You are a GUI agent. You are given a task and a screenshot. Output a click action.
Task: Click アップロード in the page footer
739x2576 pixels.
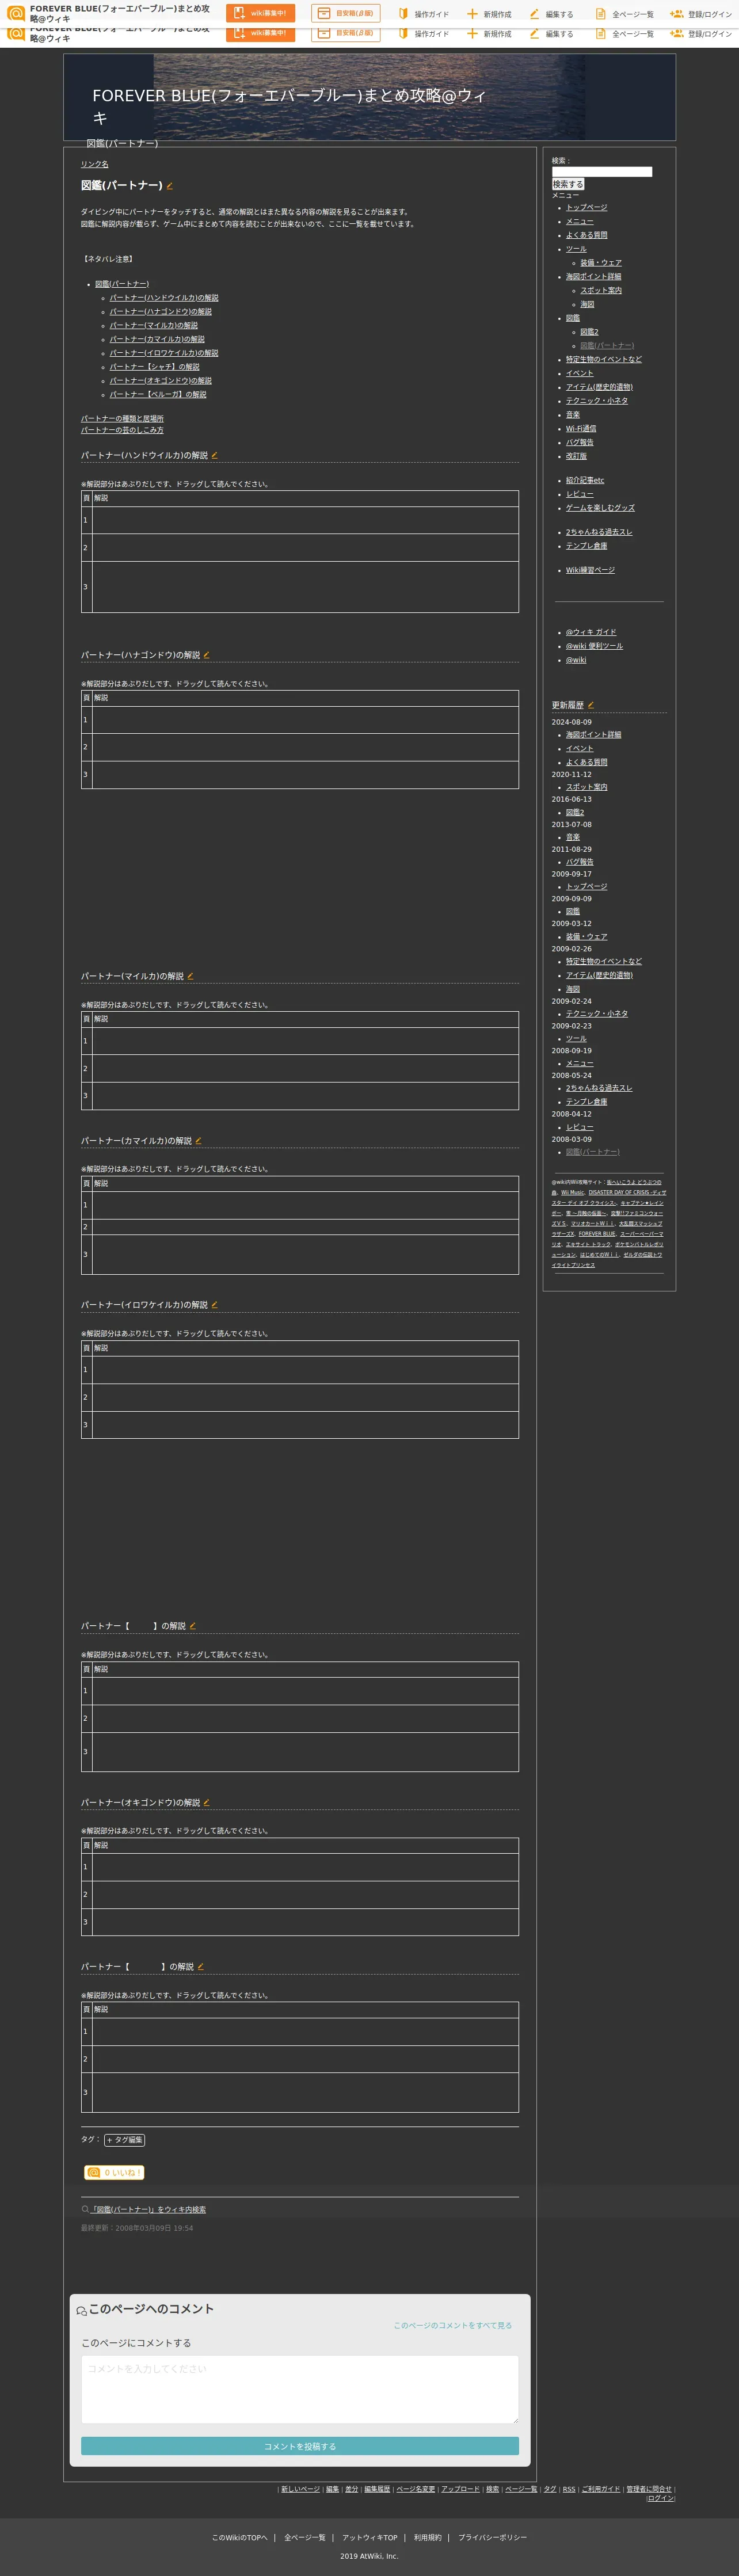461,2489
